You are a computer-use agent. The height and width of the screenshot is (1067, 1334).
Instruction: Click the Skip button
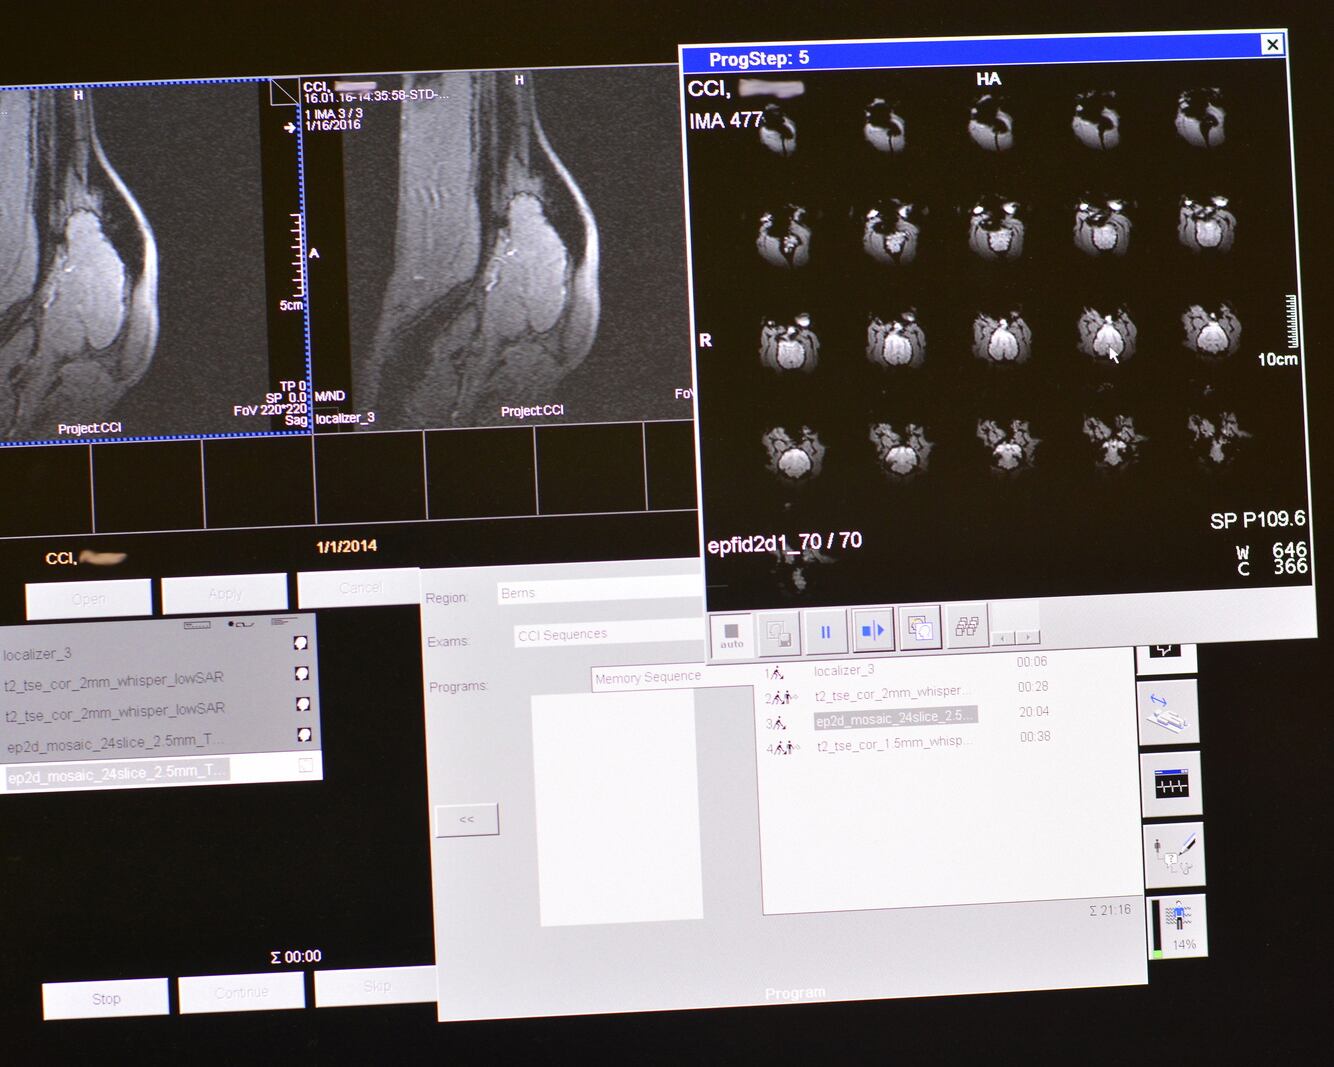click(376, 986)
